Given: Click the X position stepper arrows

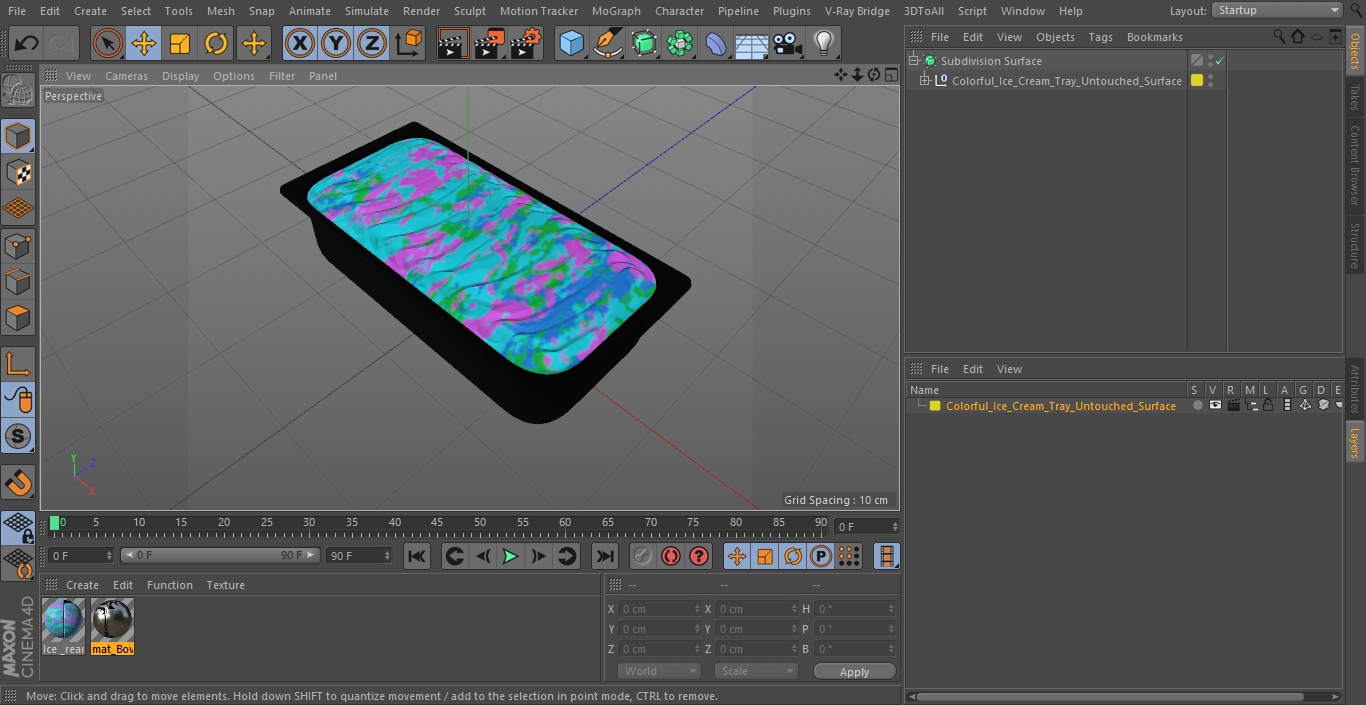Looking at the screenshot, I should pyautogui.click(x=697, y=609).
